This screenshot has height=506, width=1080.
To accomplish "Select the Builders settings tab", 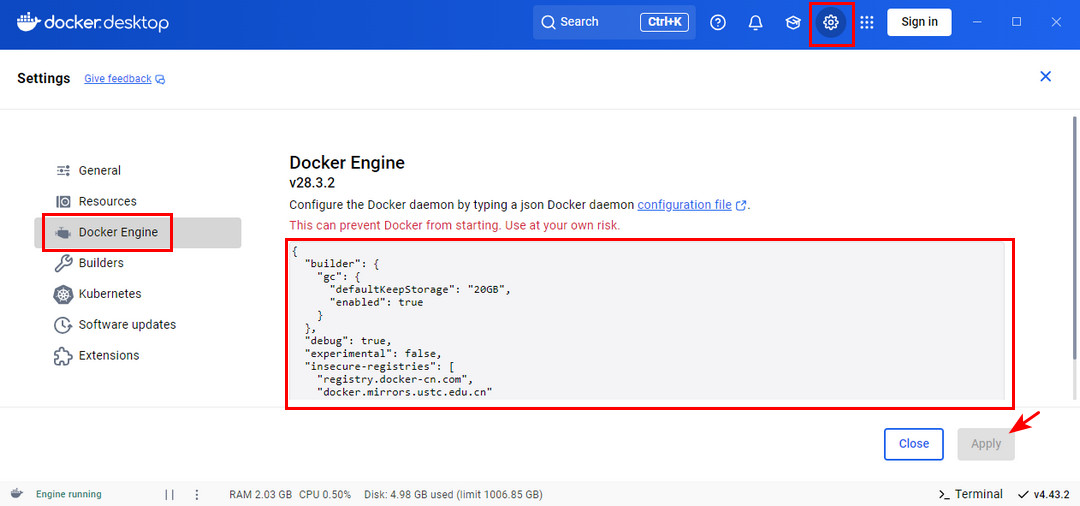I will click(x=138, y=263).
